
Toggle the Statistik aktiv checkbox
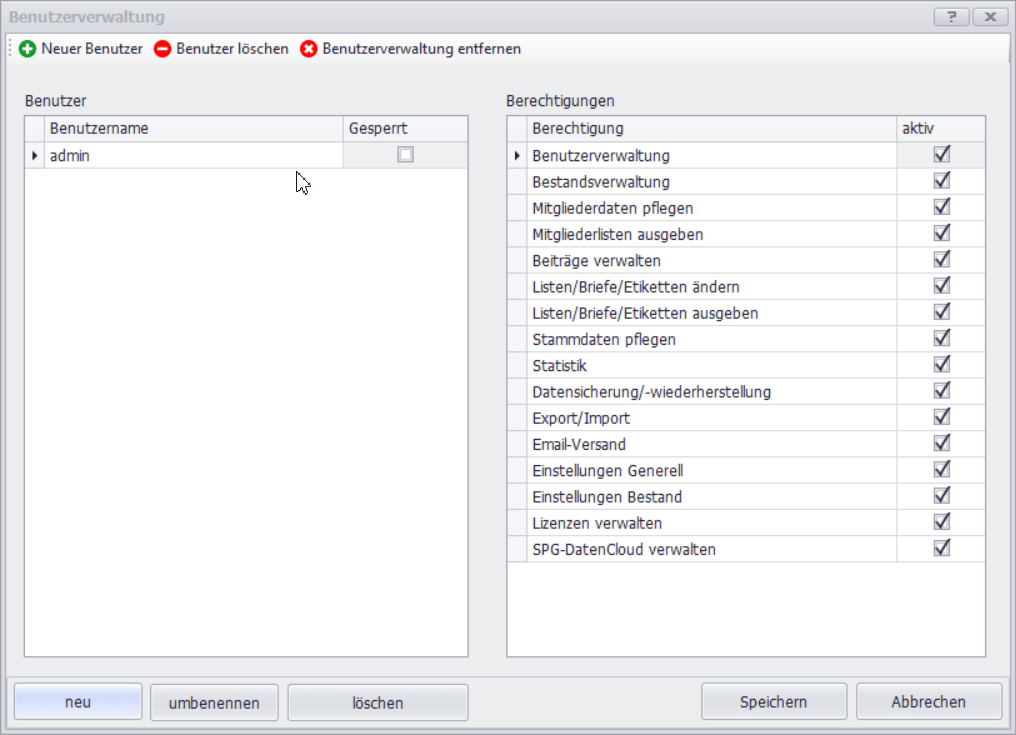pyautogui.click(x=941, y=365)
